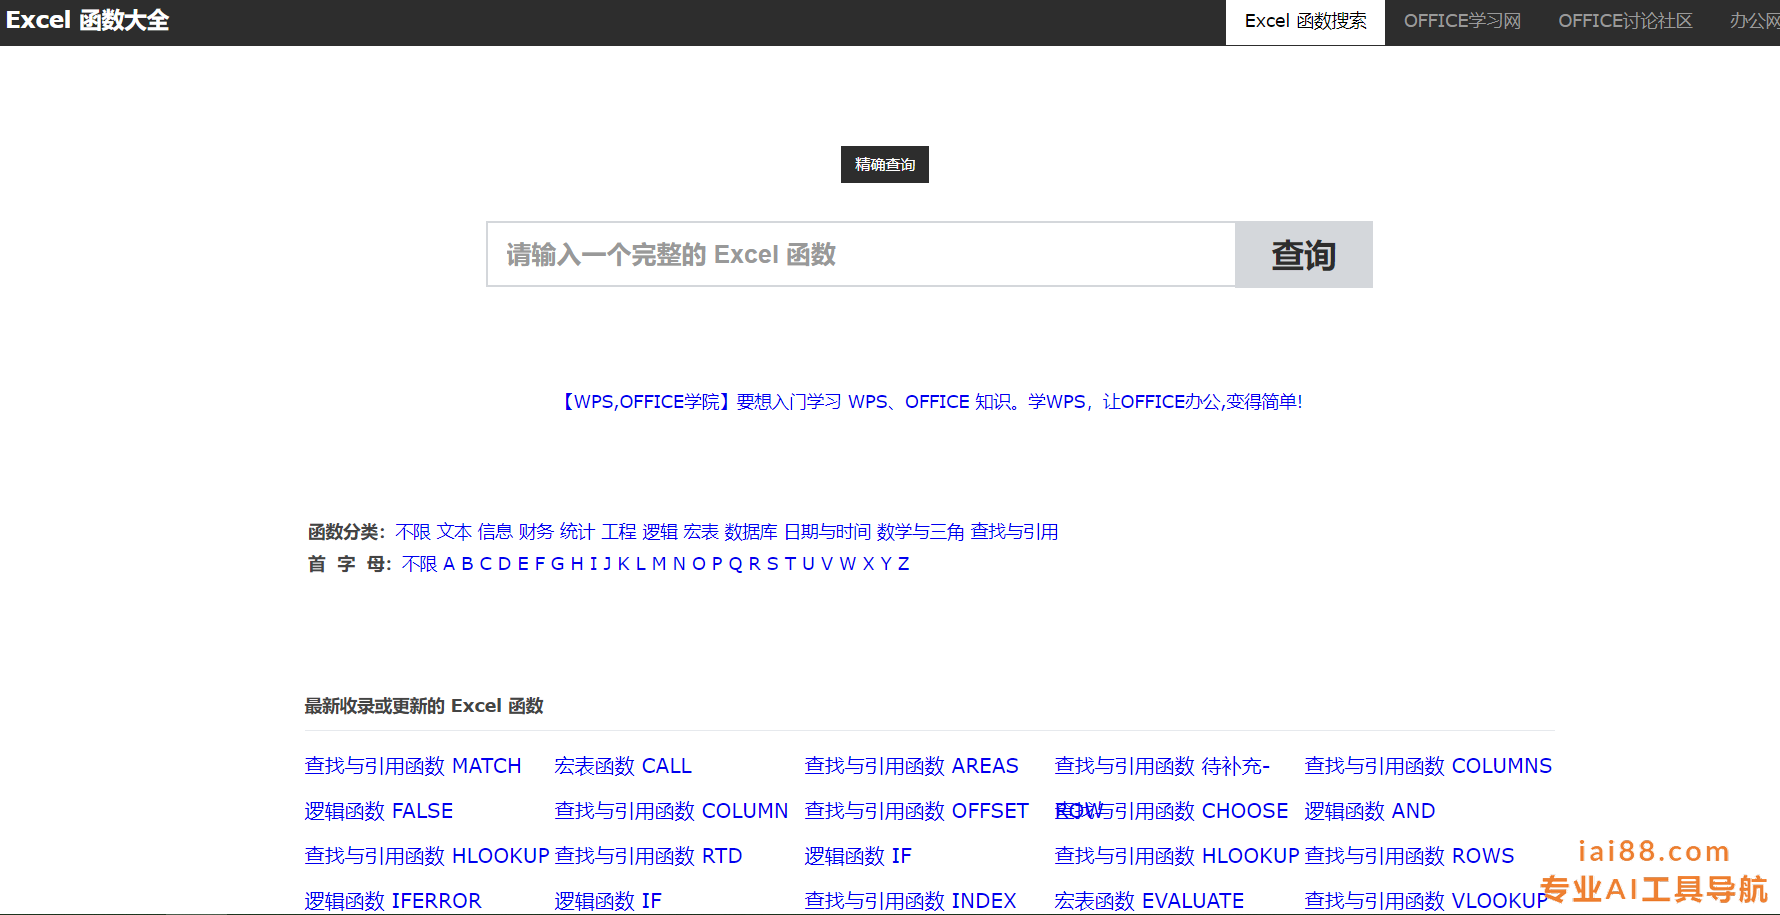
Task: Filter by 工程 category
Action: click(619, 532)
